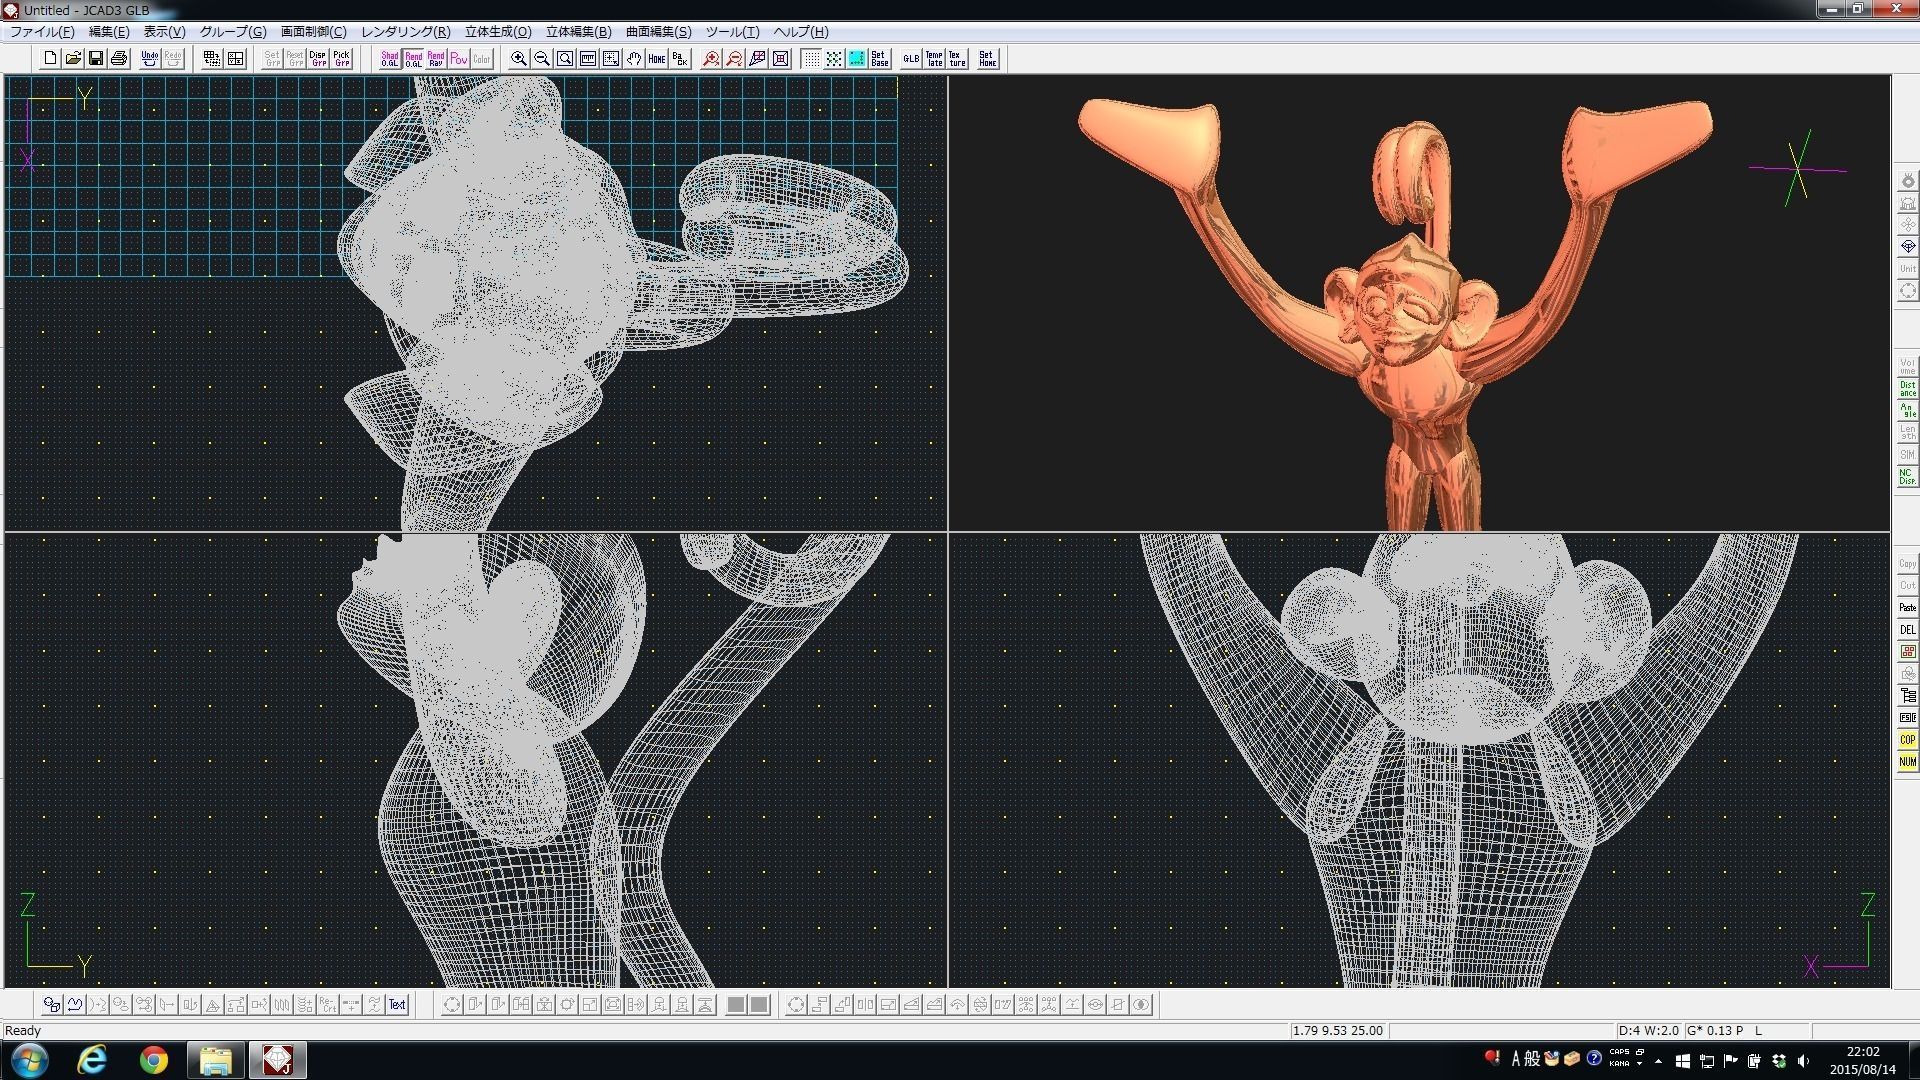Click the Pick Grp toolbar icon
This screenshot has height=1080, width=1920.
pos(341,59)
